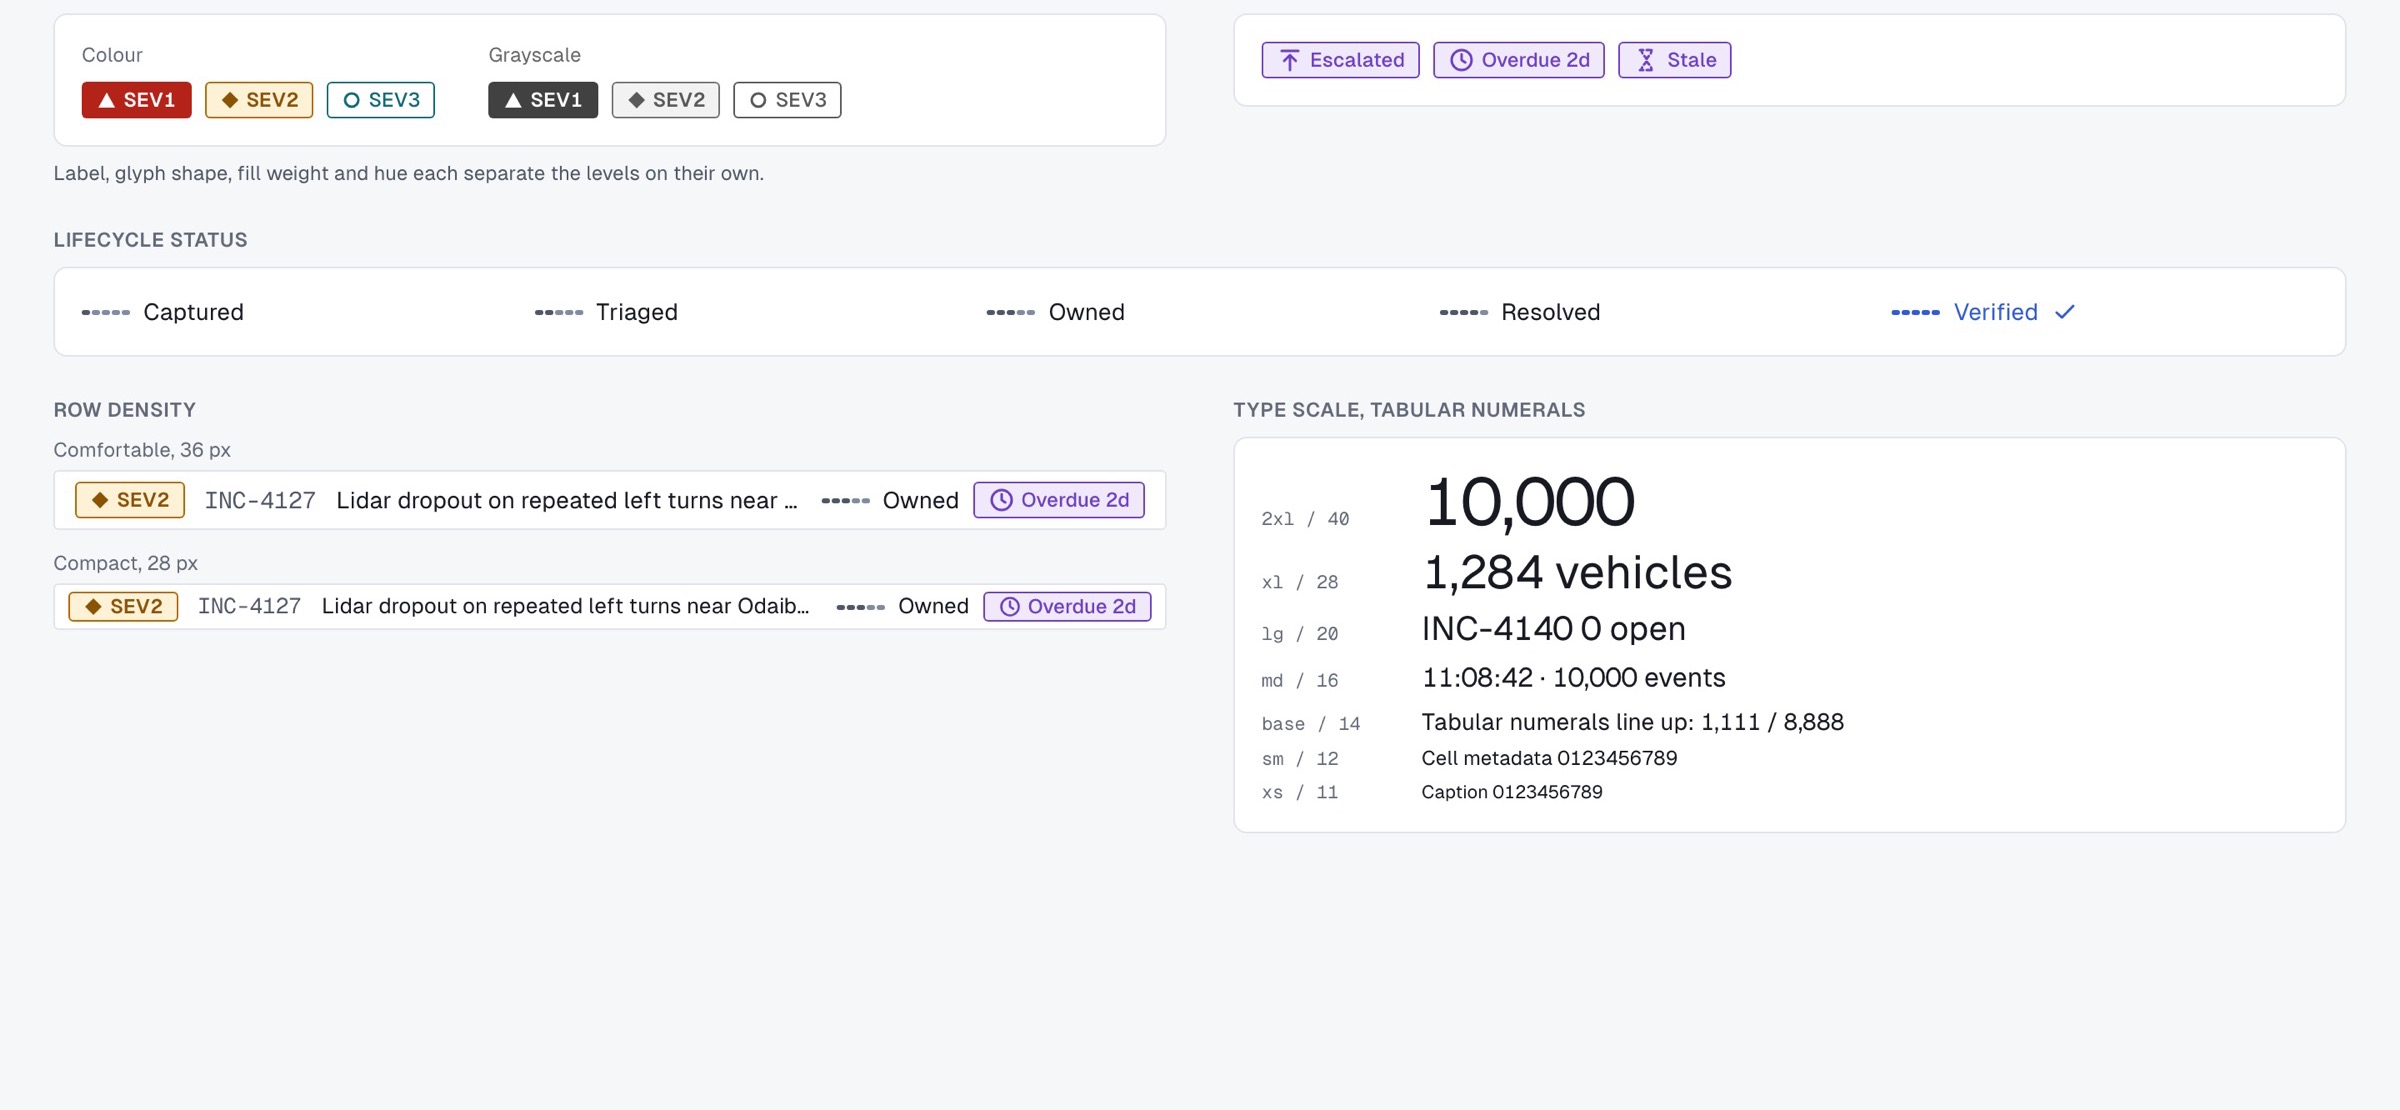Viewport: 2400px width, 1110px height.
Task: Click the circle glyph in grayscale SEV3 badge
Action: (758, 100)
